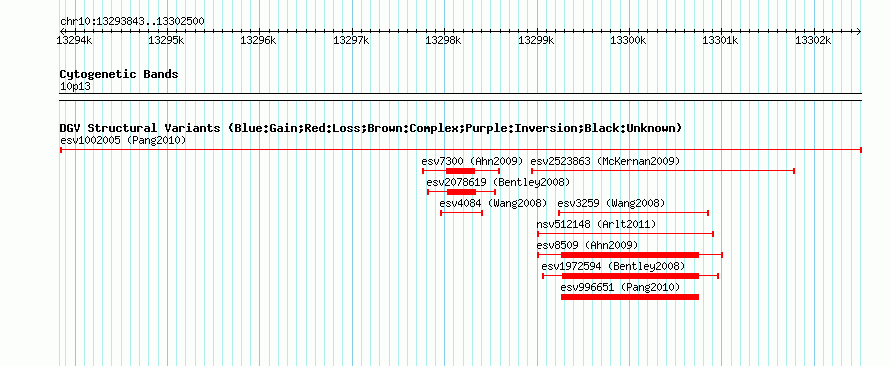Click the 13300k ruler position

(628, 40)
